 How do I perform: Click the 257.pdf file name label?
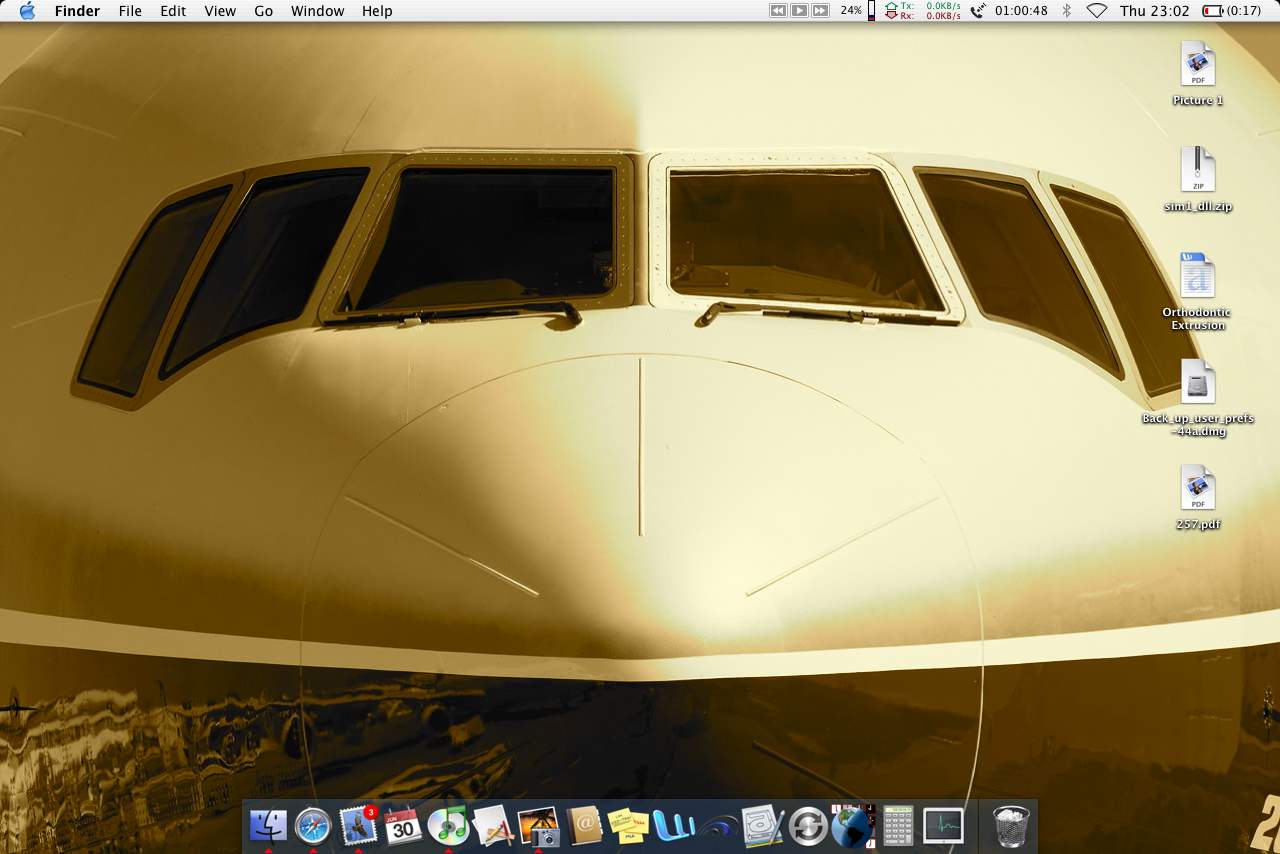1198,525
